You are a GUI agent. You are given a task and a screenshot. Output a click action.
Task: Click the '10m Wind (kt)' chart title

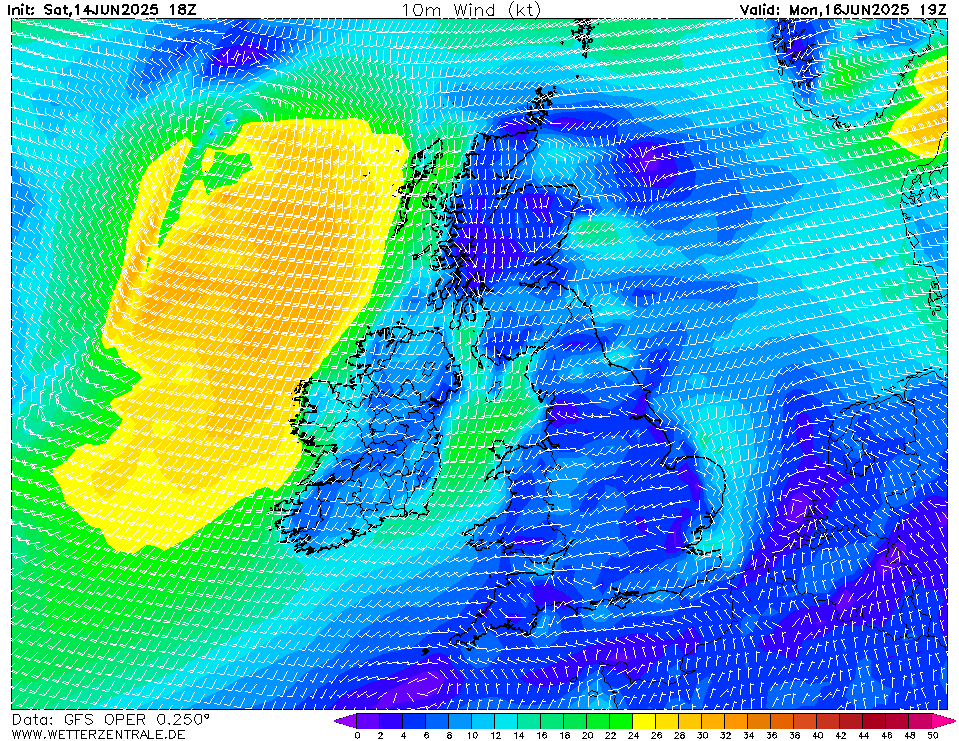coord(471,9)
